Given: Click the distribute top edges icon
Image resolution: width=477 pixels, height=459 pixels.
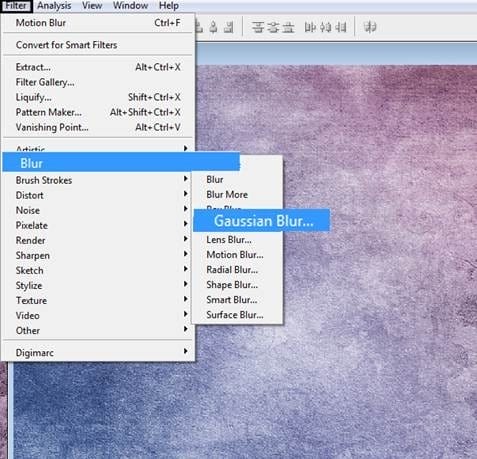Looking at the screenshot, I should pyautogui.click(x=258, y=27).
